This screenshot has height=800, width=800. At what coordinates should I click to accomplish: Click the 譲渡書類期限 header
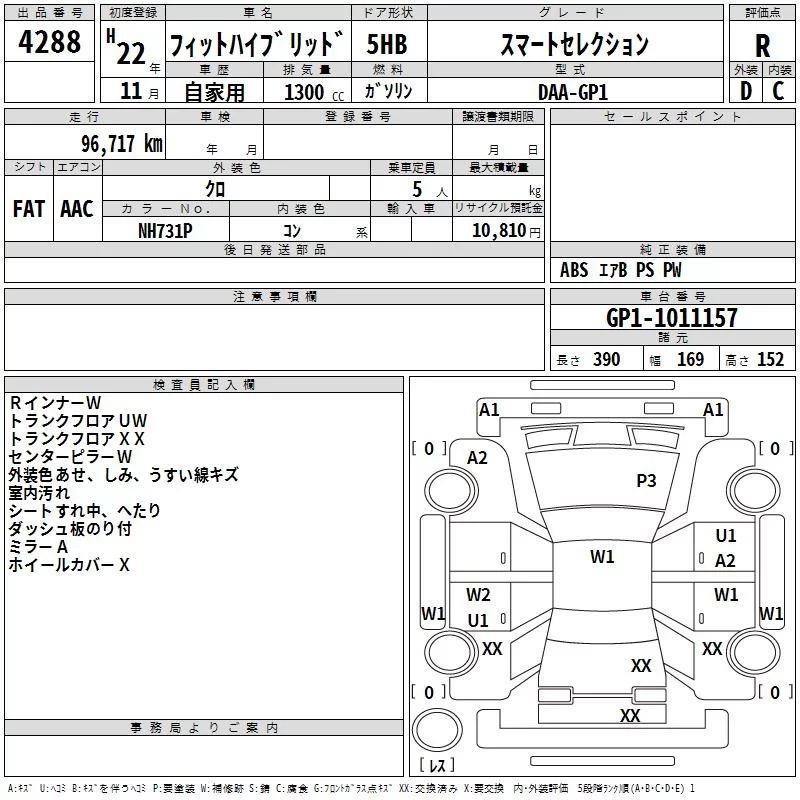[498, 116]
